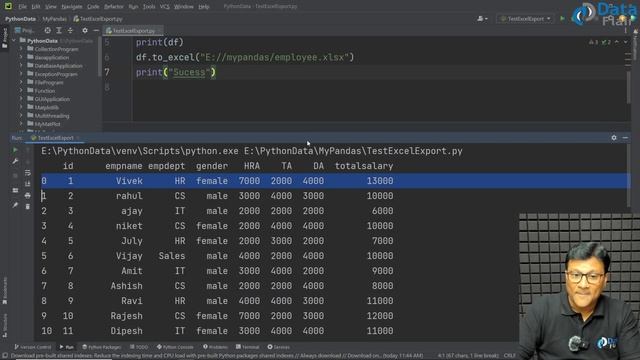Click the MyPandas breadcrumb in navigation bar
This screenshot has width=640, height=360.
[x=54, y=19]
